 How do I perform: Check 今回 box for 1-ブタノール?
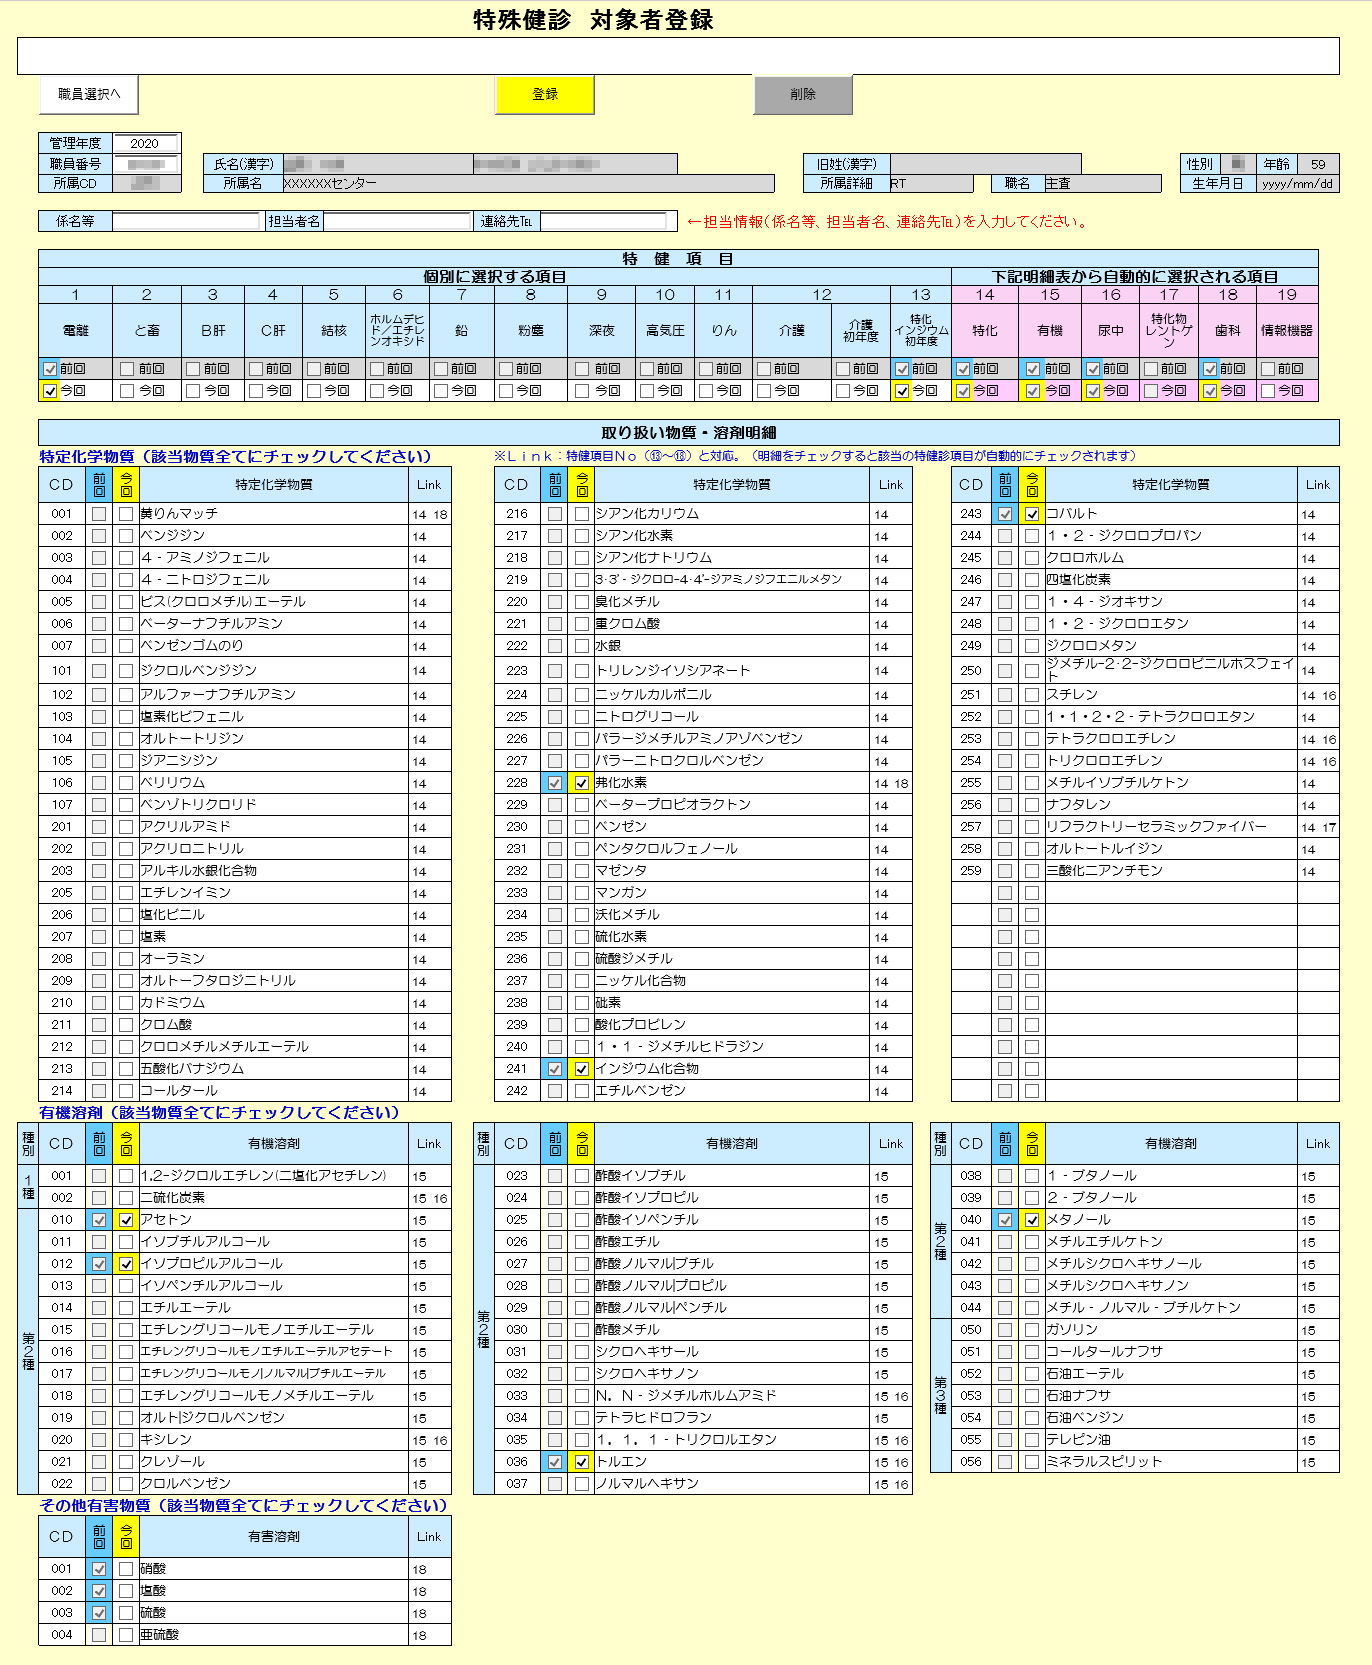coord(1032,1176)
